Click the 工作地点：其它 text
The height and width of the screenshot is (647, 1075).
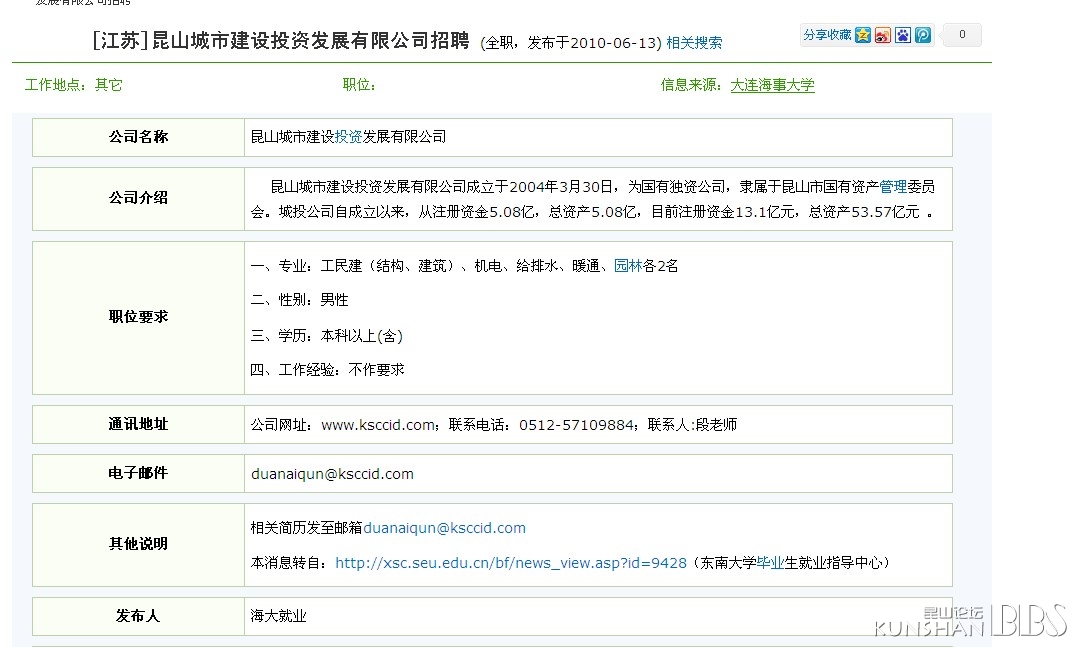point(73,85)
